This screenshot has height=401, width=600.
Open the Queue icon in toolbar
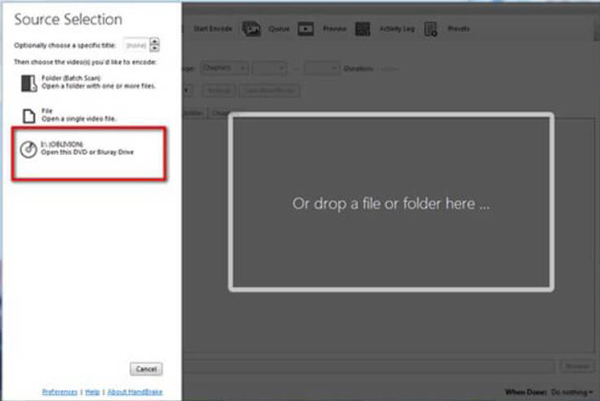251,29
